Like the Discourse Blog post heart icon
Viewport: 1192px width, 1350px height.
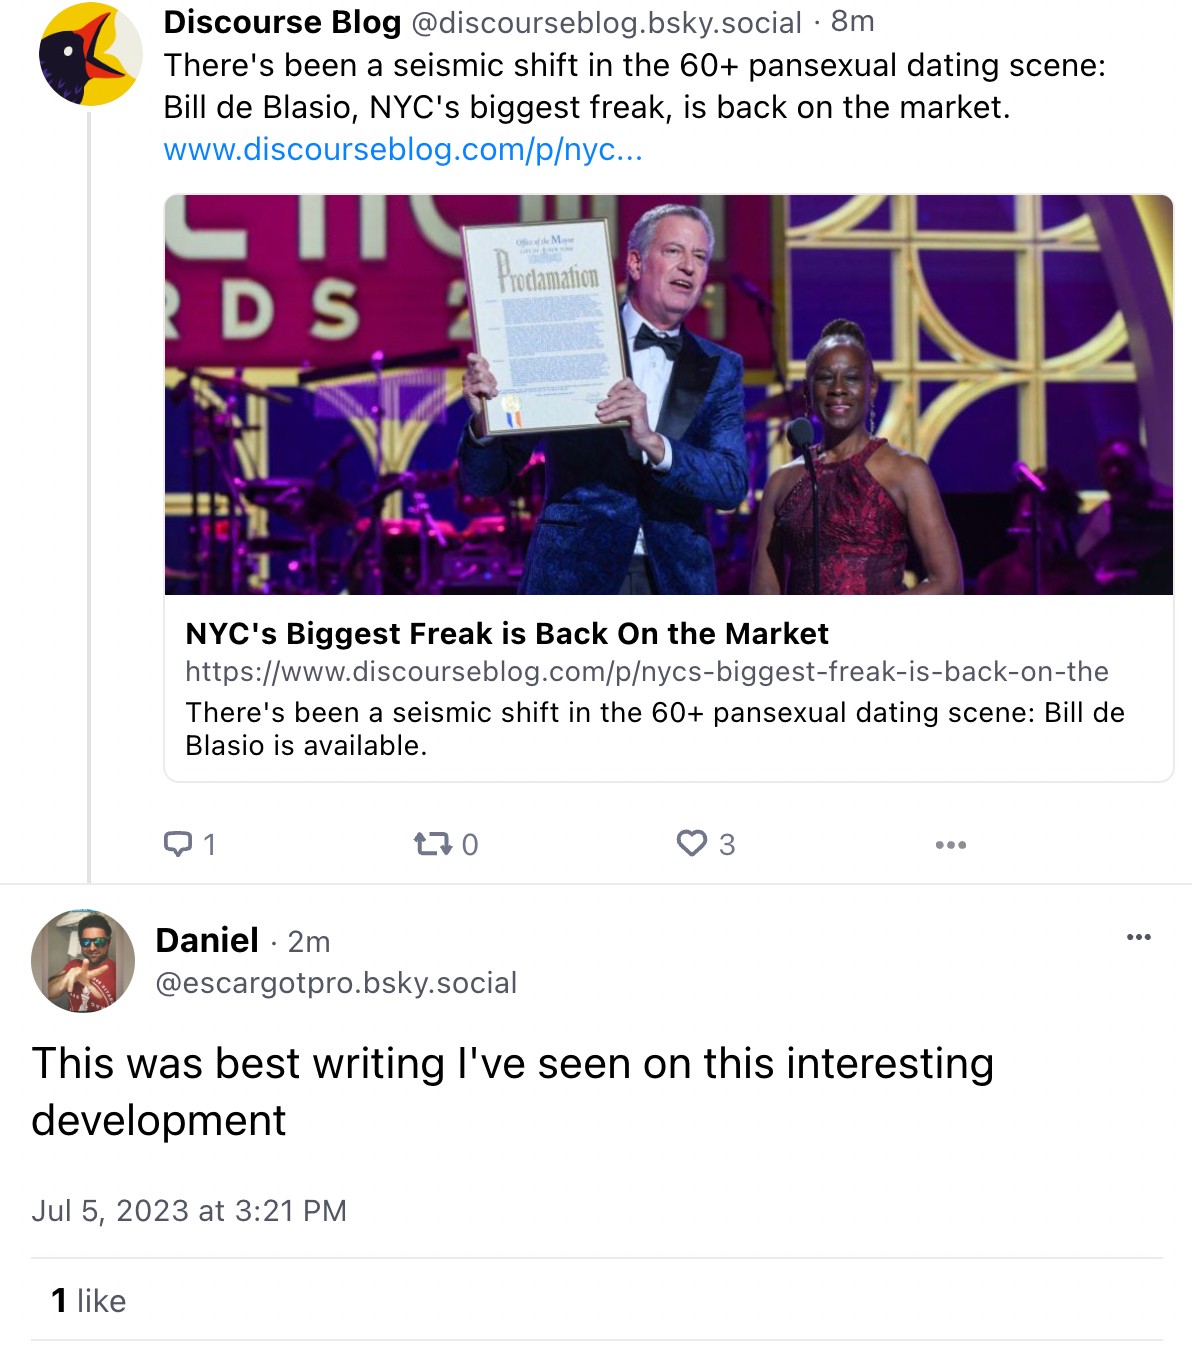[691, 844]
